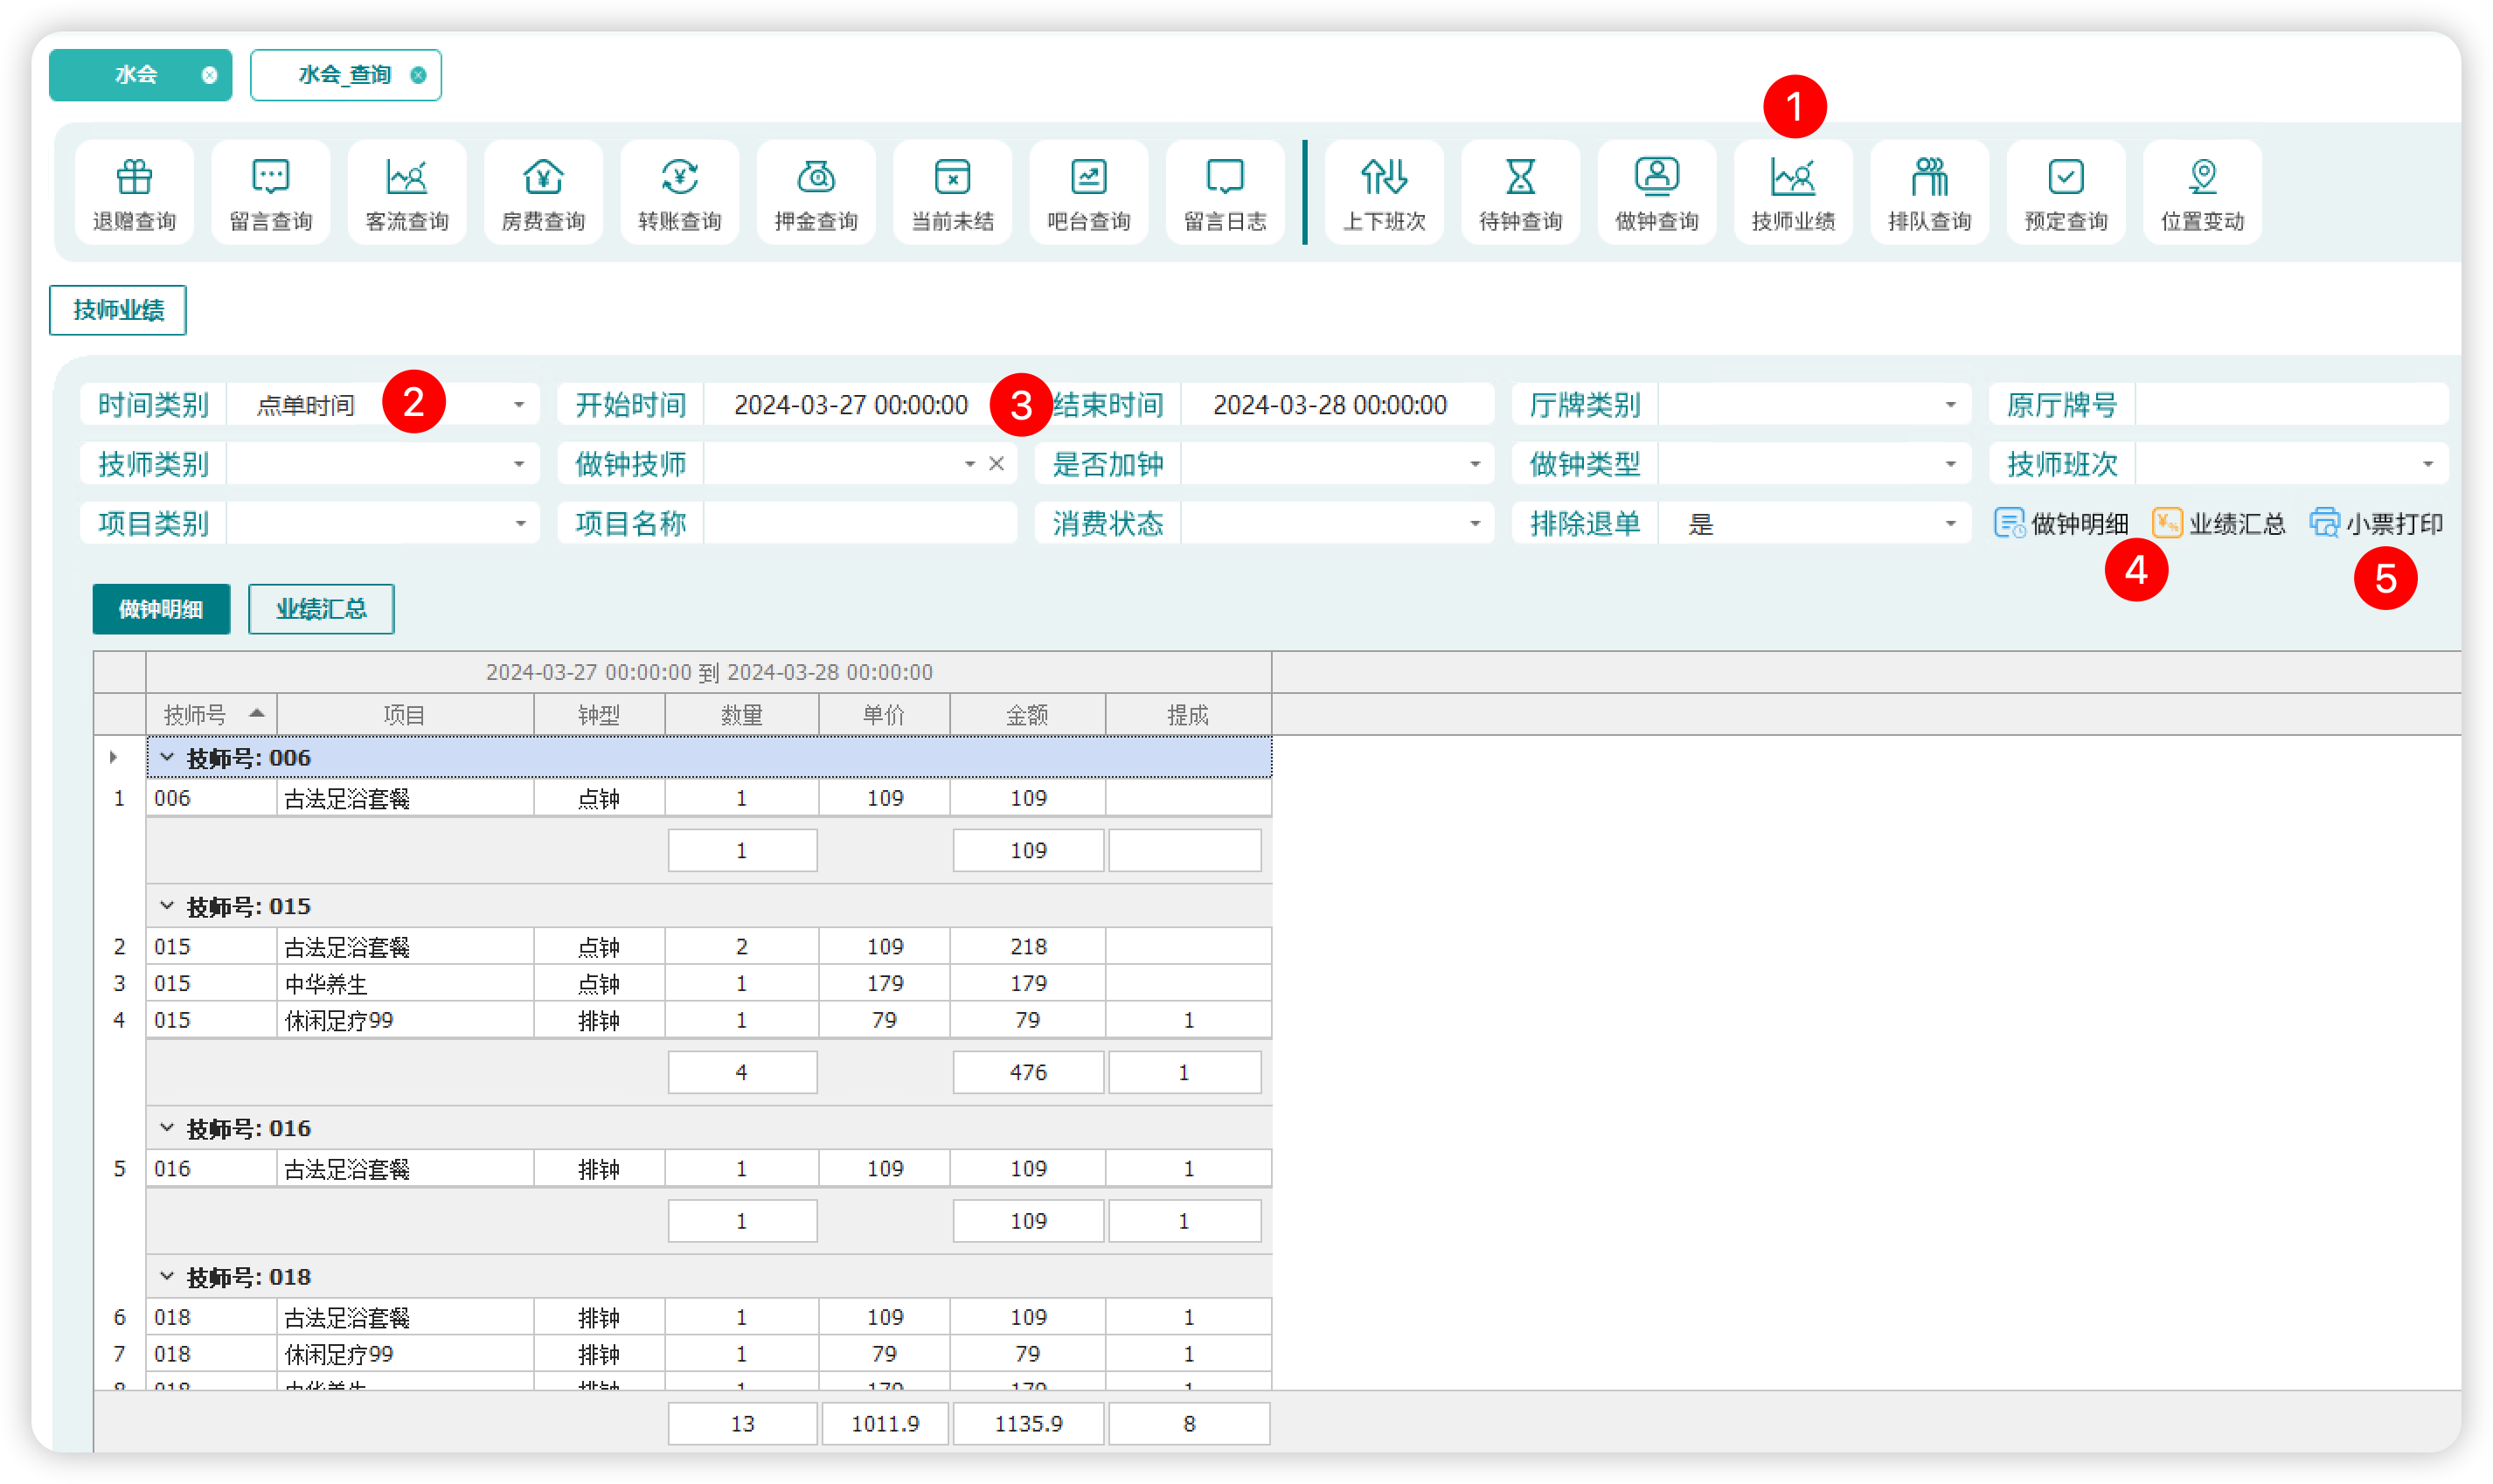Screen dimensions: 2493x1484
Task: Close the 水会 tab with its x icon
Action: [209, 75]
